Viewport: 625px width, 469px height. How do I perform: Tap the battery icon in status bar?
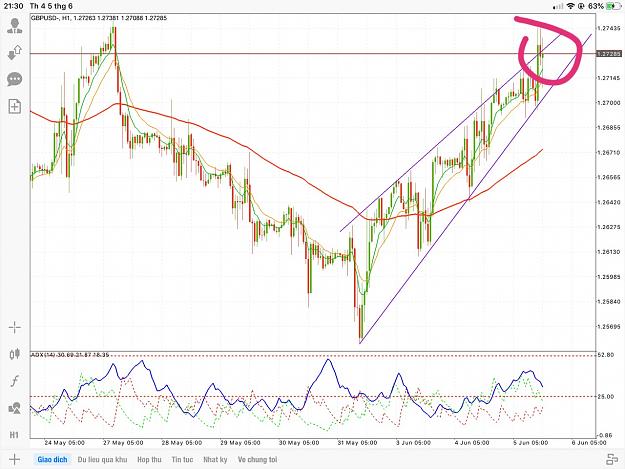pos(611,6)
